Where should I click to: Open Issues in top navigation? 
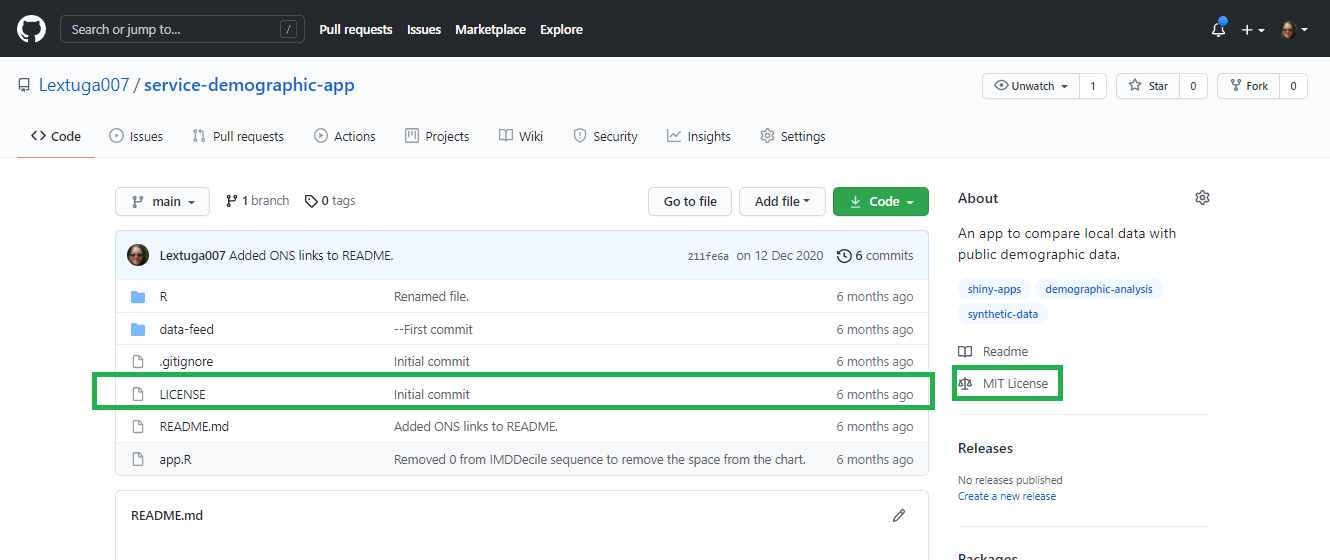tap(424, 29)
